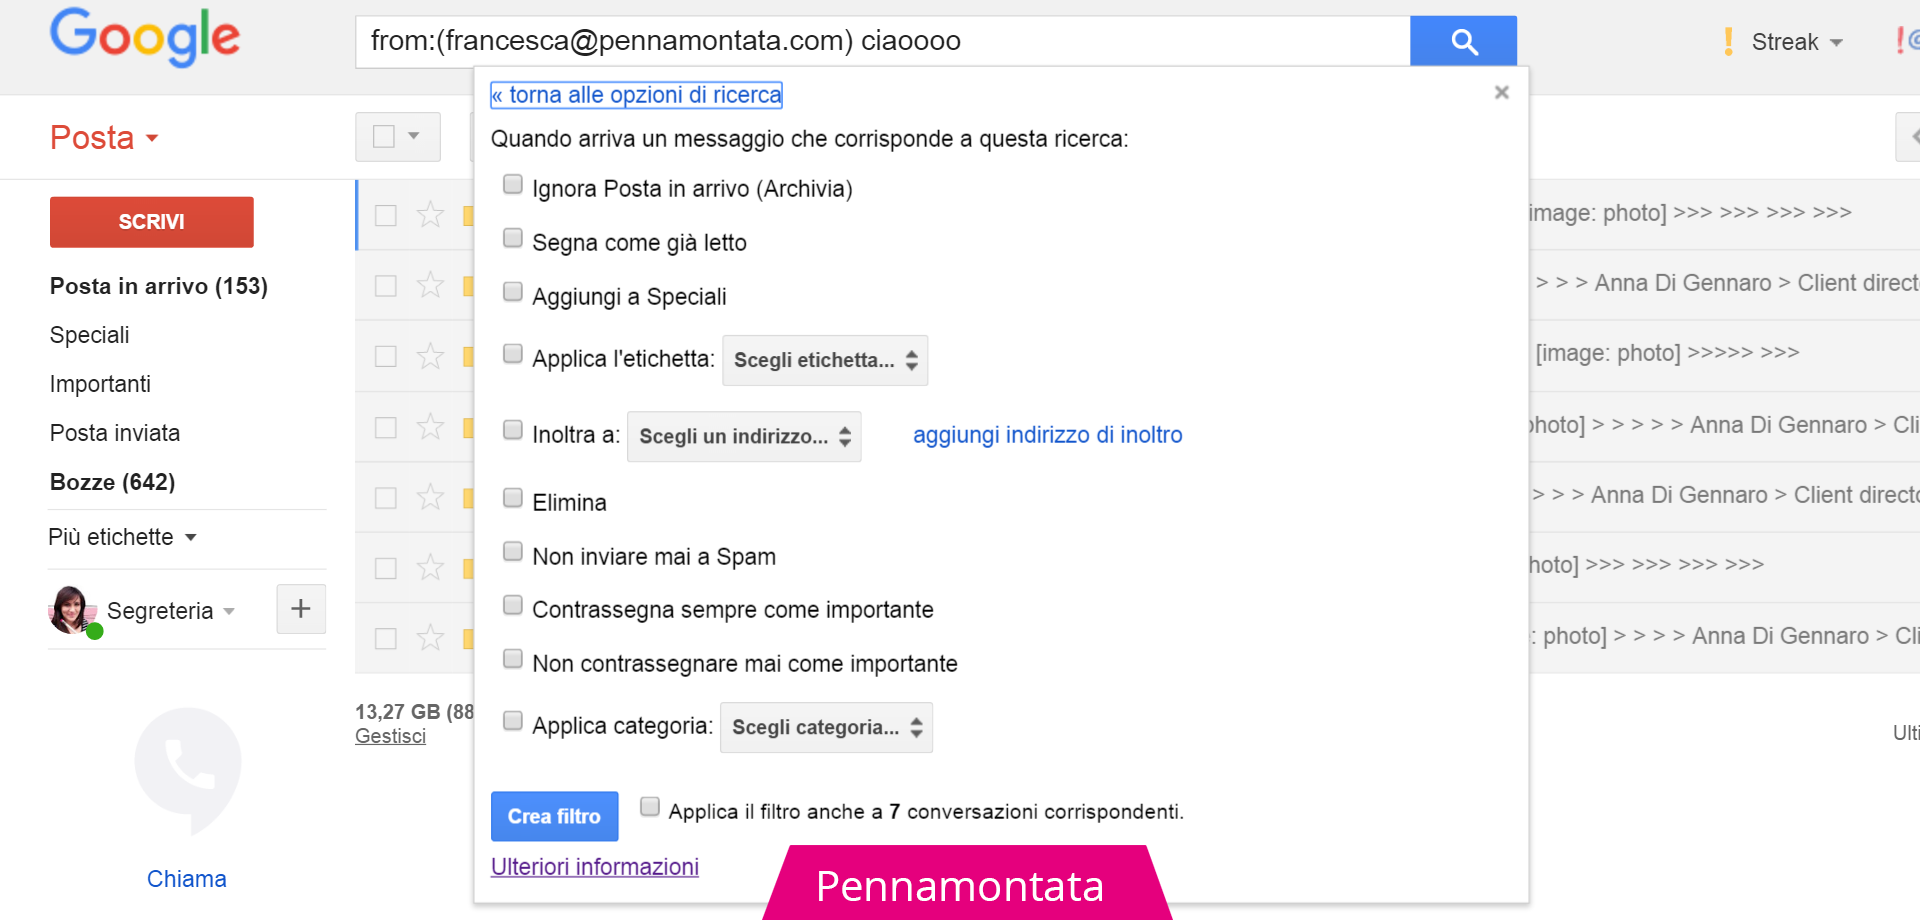
Task: Check the Segna come già letto option
Action: click(x=513, y=239)
